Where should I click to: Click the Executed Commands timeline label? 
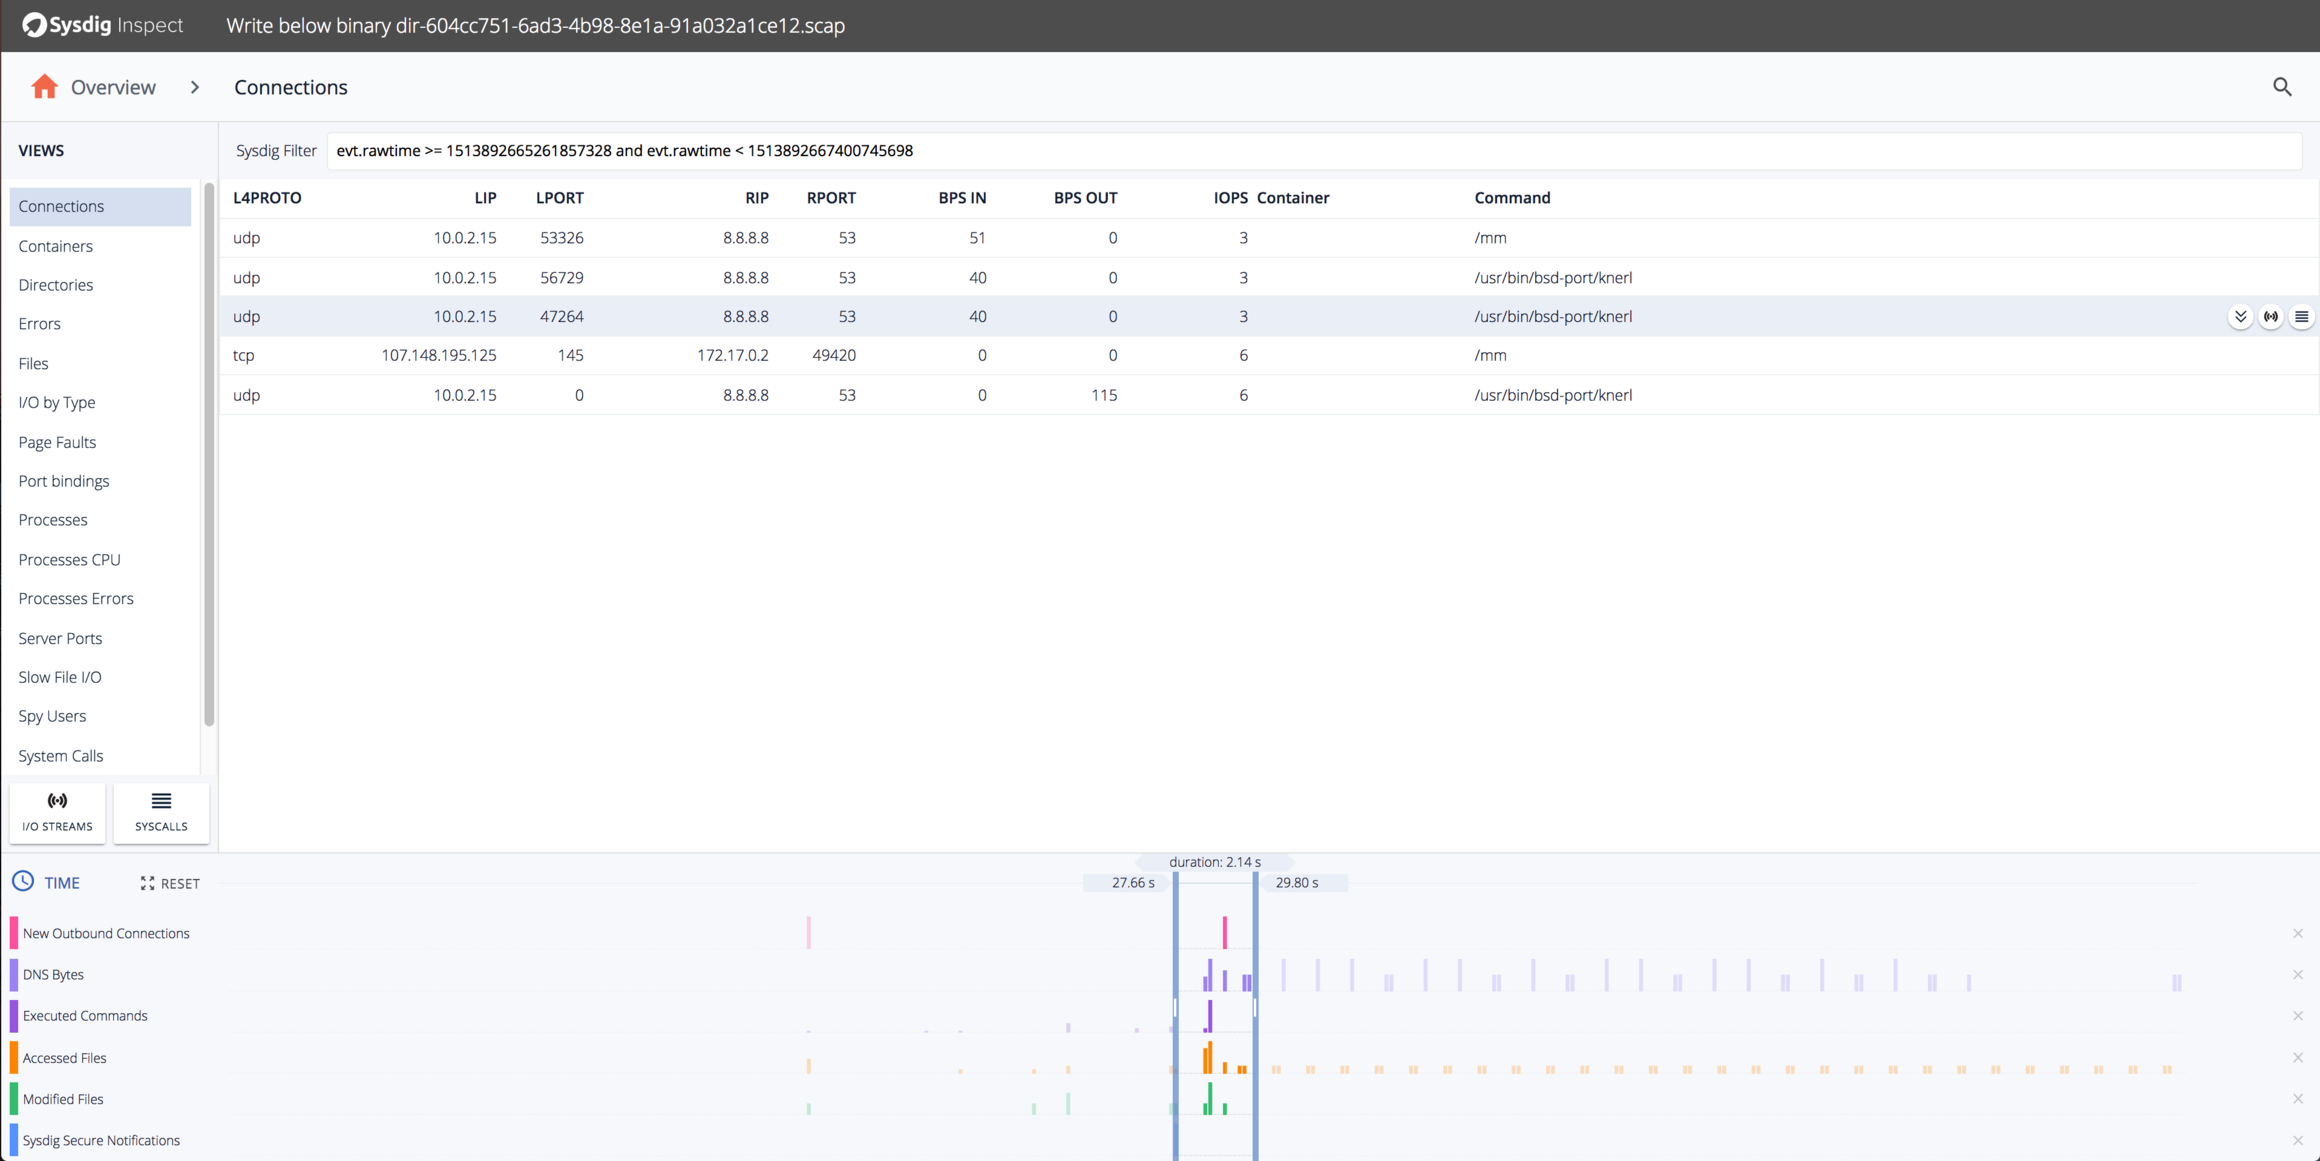point(85,1015)
